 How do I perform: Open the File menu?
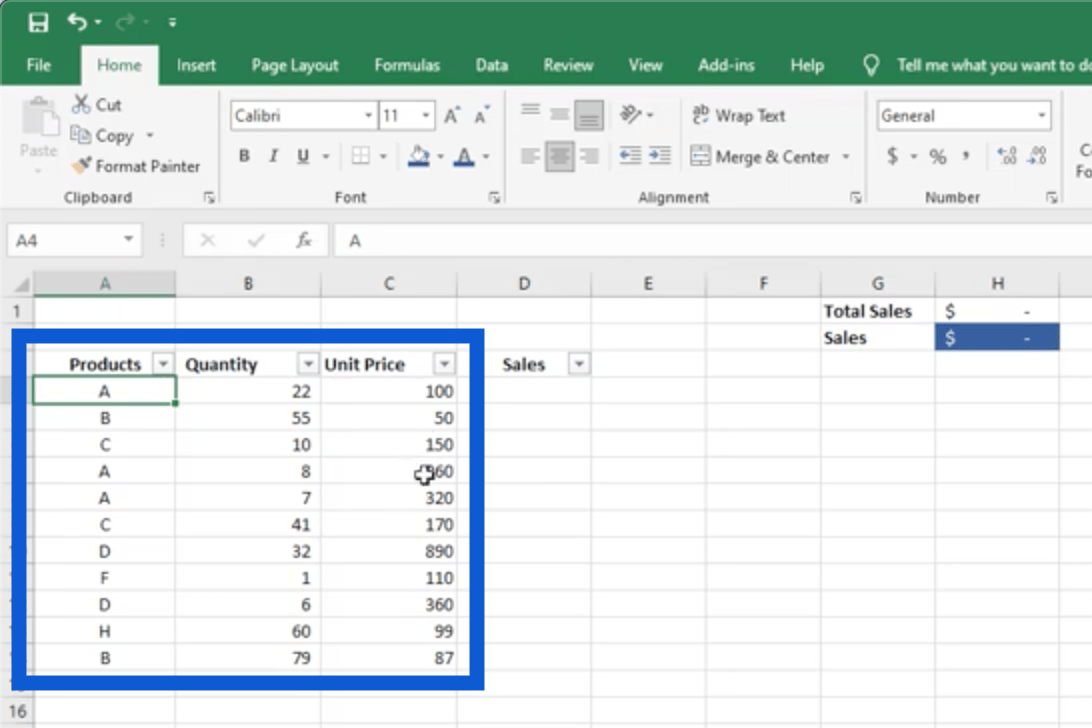coord(38,65)
